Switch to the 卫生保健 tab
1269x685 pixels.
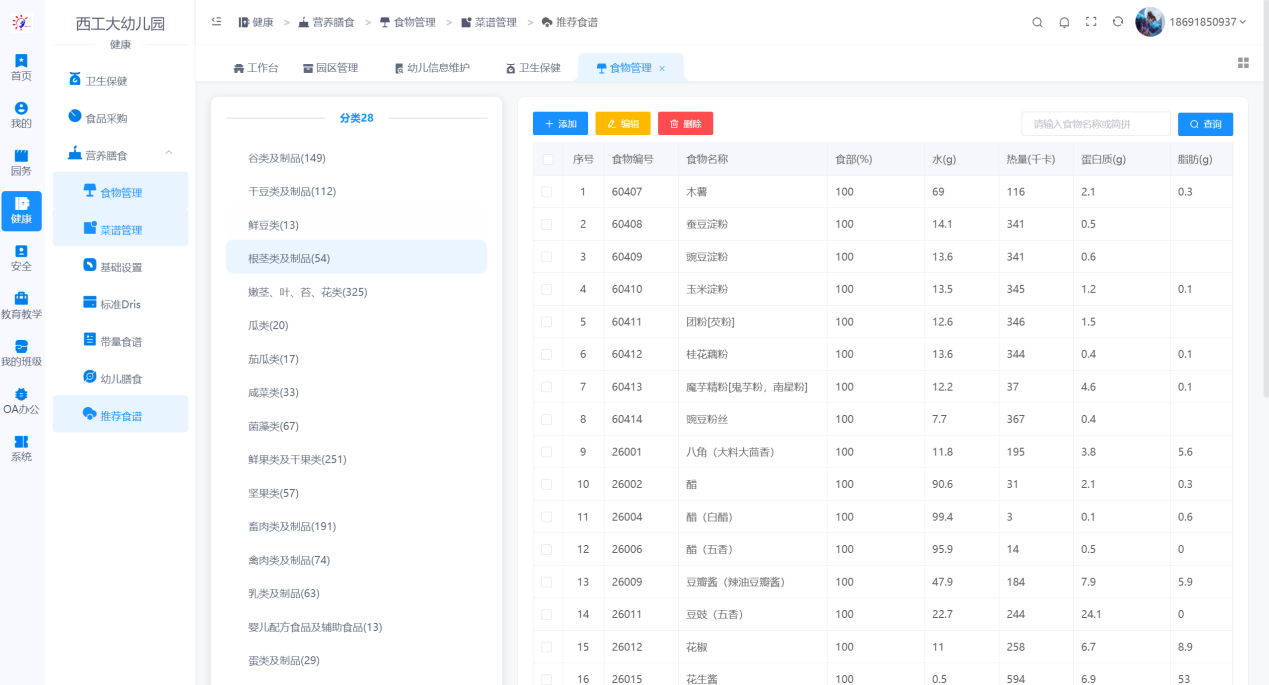[532, 68]
